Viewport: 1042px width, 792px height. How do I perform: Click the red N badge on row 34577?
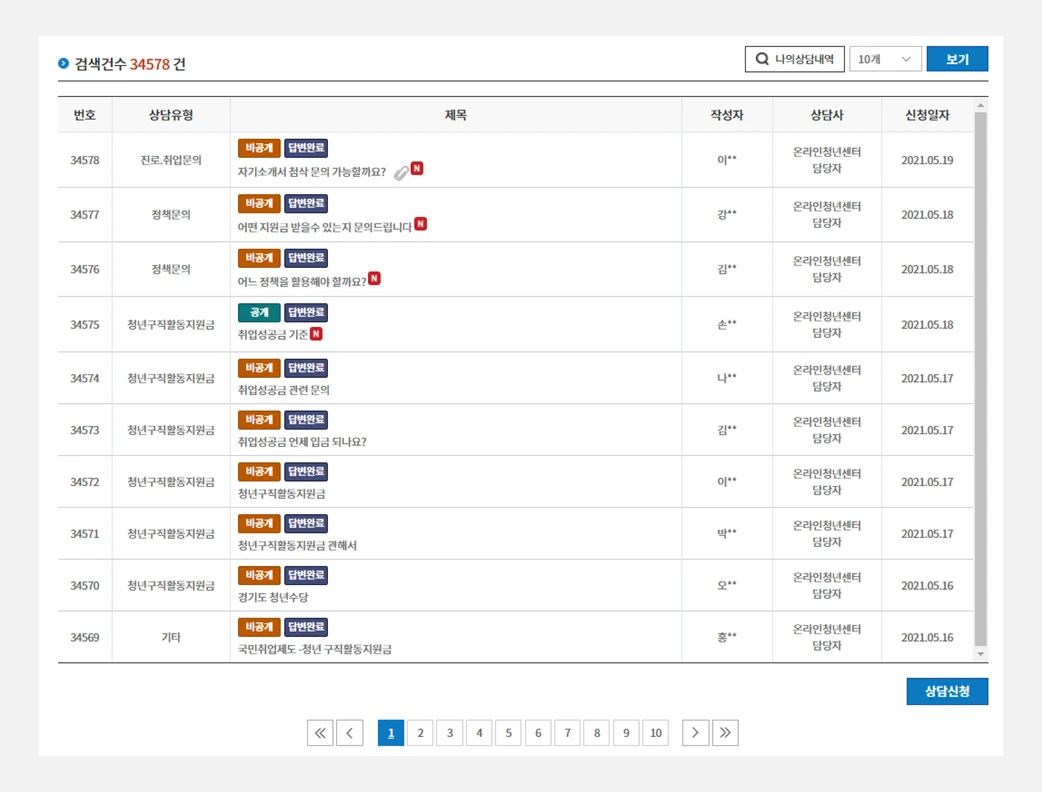point(421,224)
